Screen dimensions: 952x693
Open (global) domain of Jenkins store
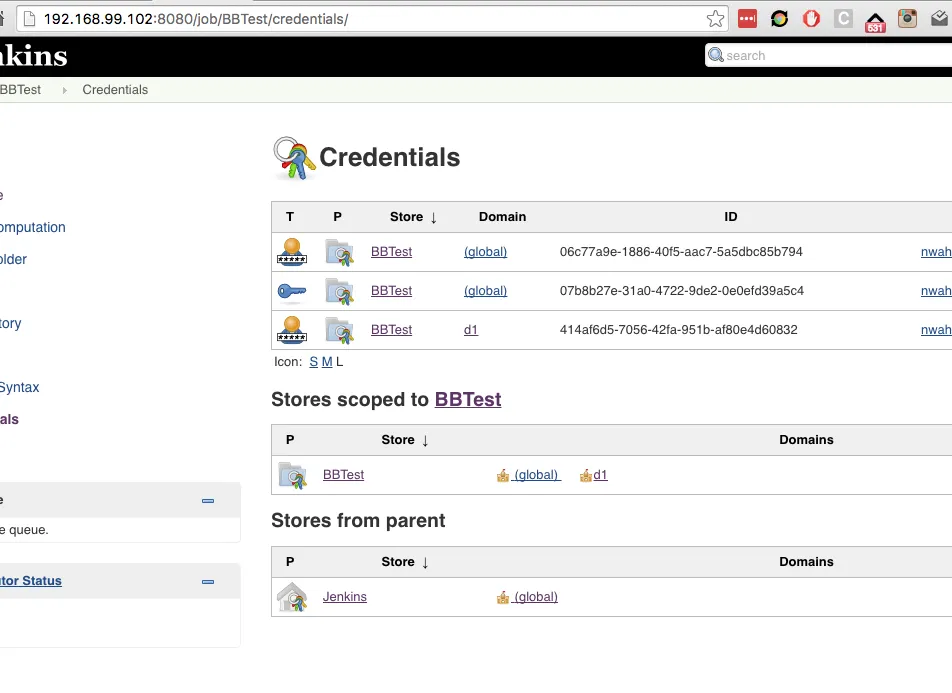pyautogui.click(x=536, y=597)
